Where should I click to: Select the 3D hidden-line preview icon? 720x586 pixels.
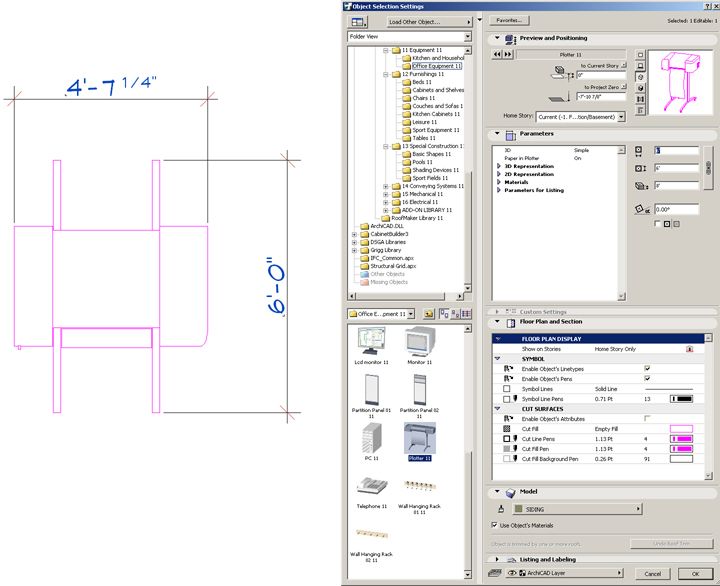coord(641,77)
